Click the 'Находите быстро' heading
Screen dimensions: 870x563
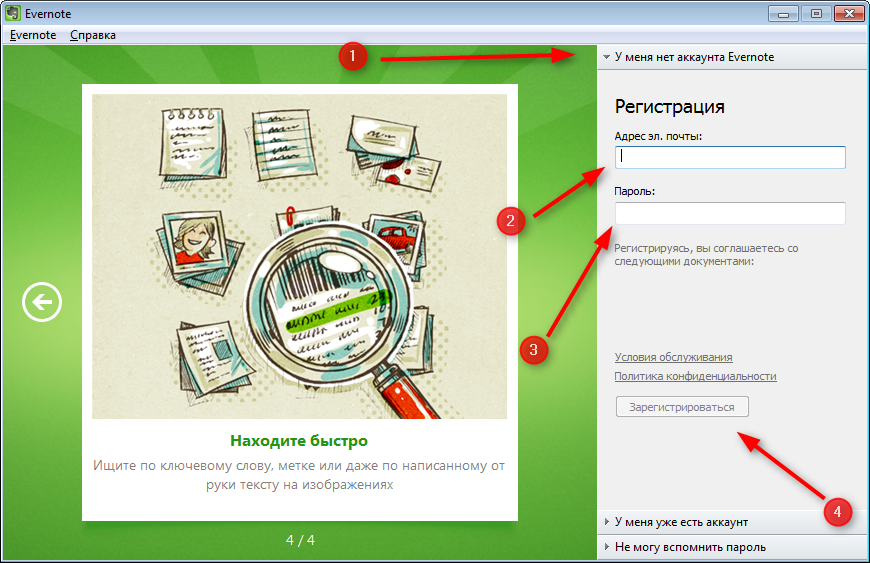pos(299,441)
